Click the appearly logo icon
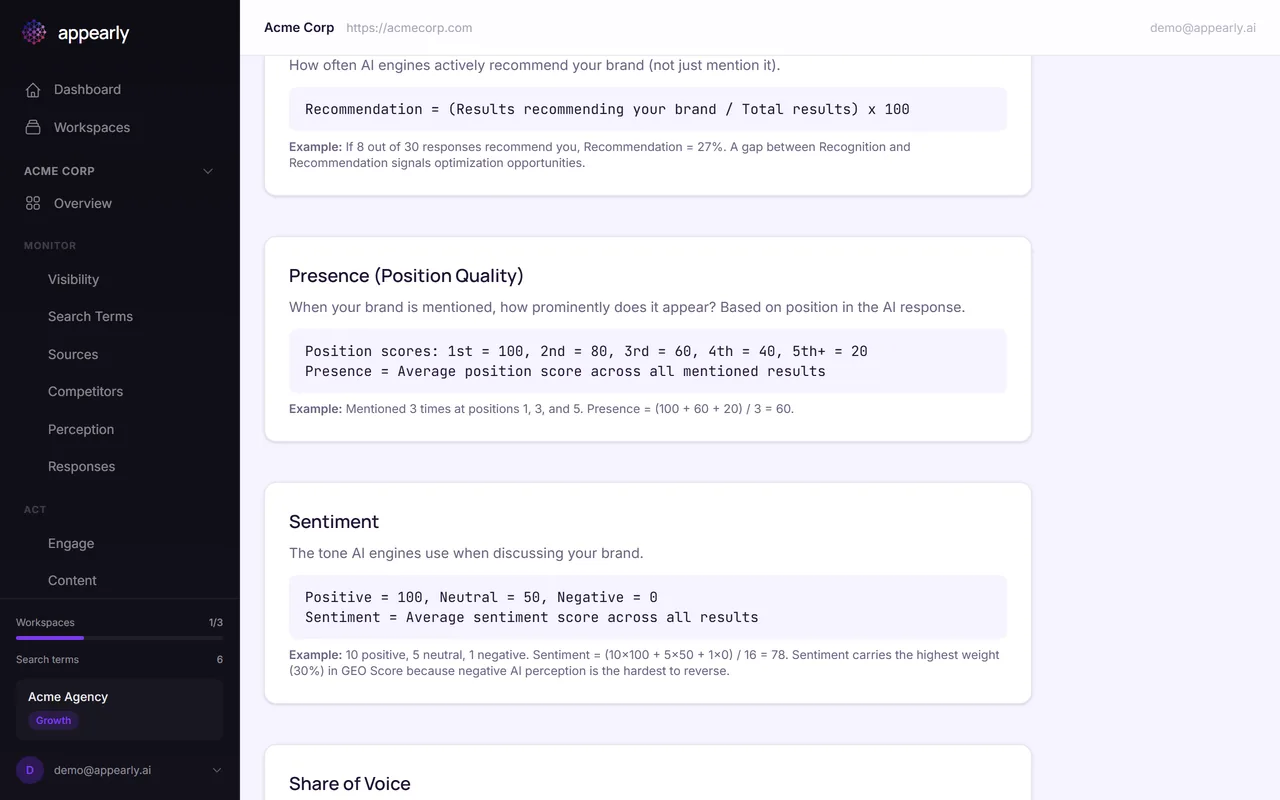1280x800 pixels. click(34, 33)
